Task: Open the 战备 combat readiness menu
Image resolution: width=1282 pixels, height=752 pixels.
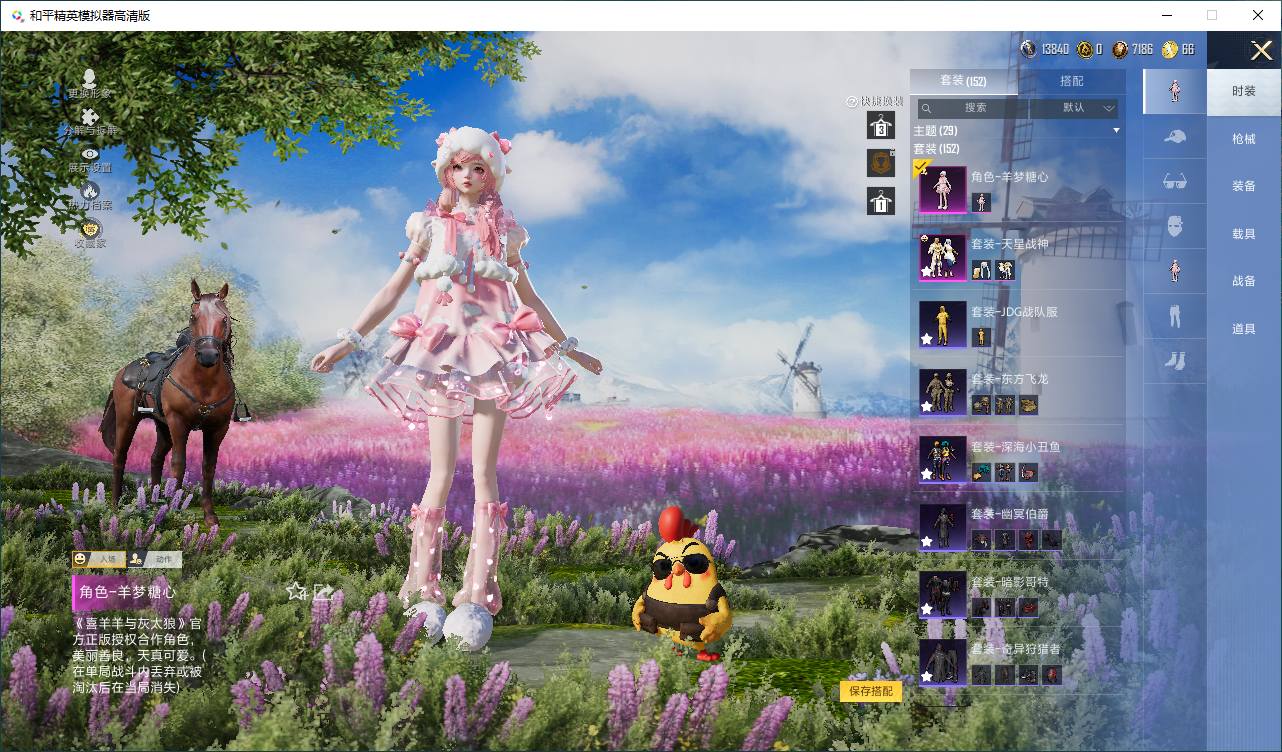Action: pyautogui.click(x=1244, y=281)
